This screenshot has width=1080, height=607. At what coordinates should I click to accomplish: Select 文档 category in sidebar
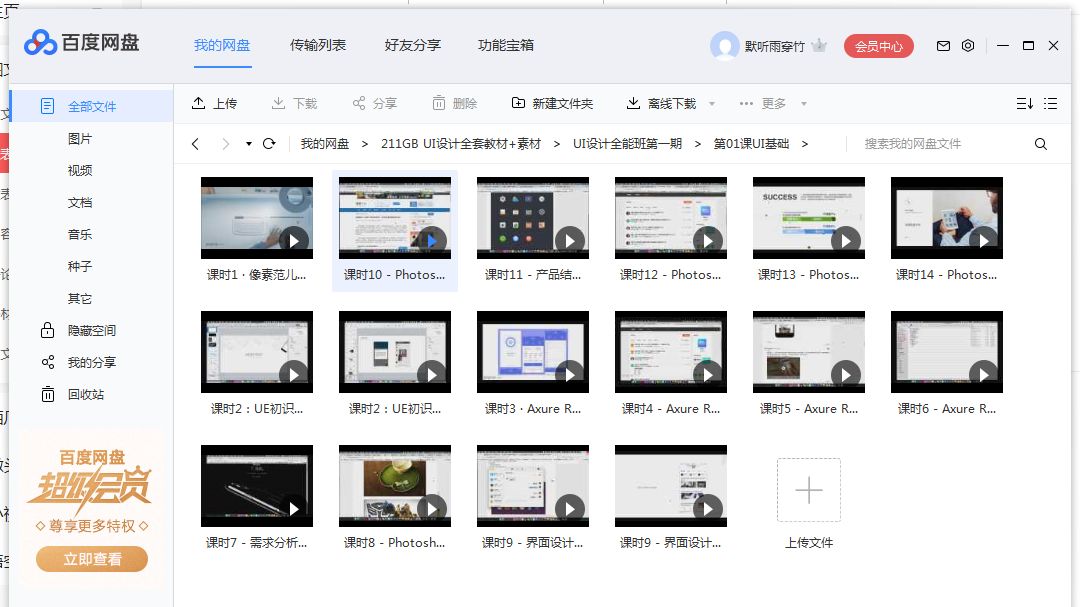point(80,203)
